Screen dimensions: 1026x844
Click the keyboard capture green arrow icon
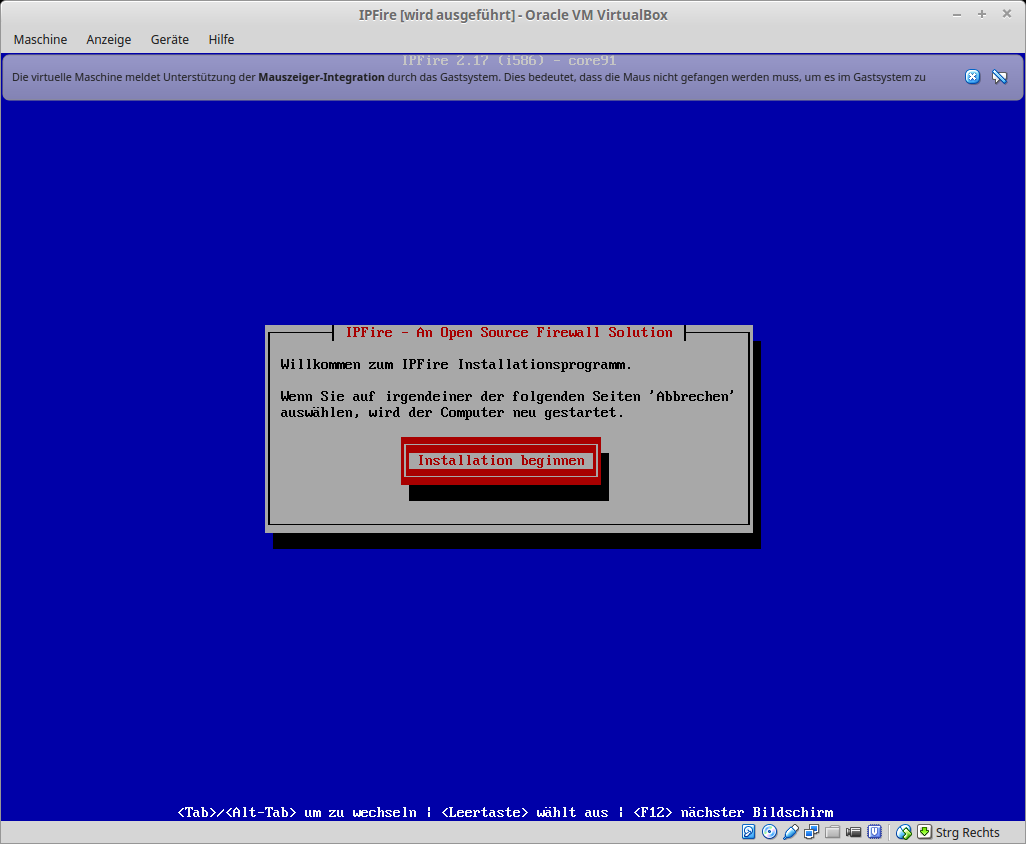coord(924,832)
